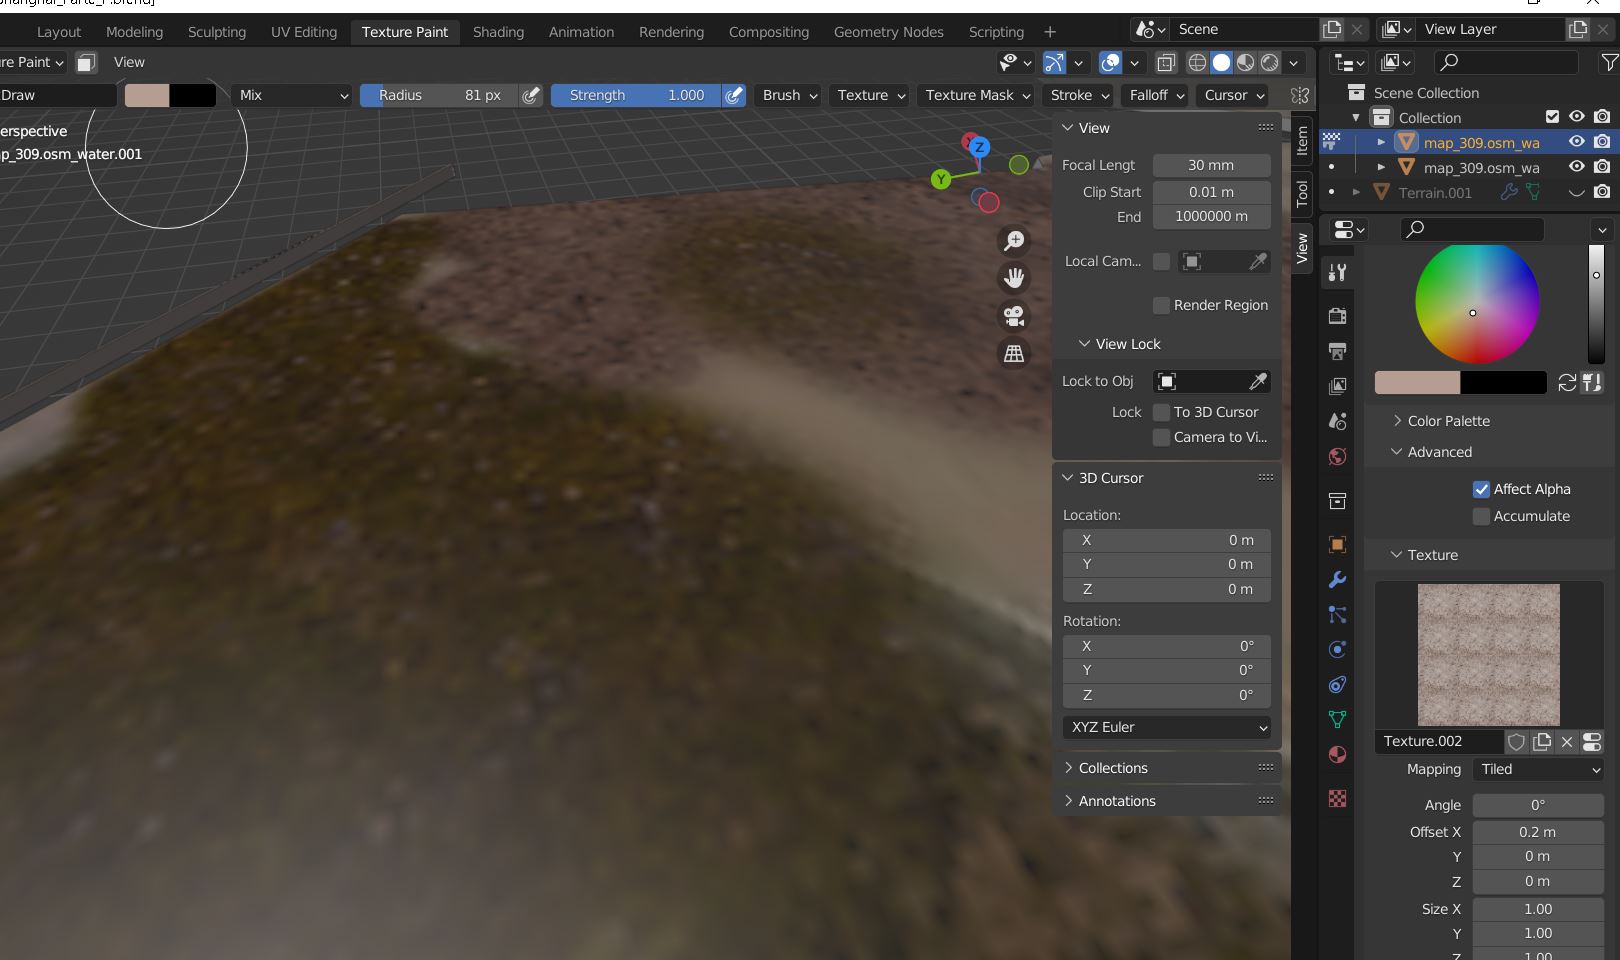Switch to the Shading workspace tab
The image size is (1620, 960).
point(498,32)
